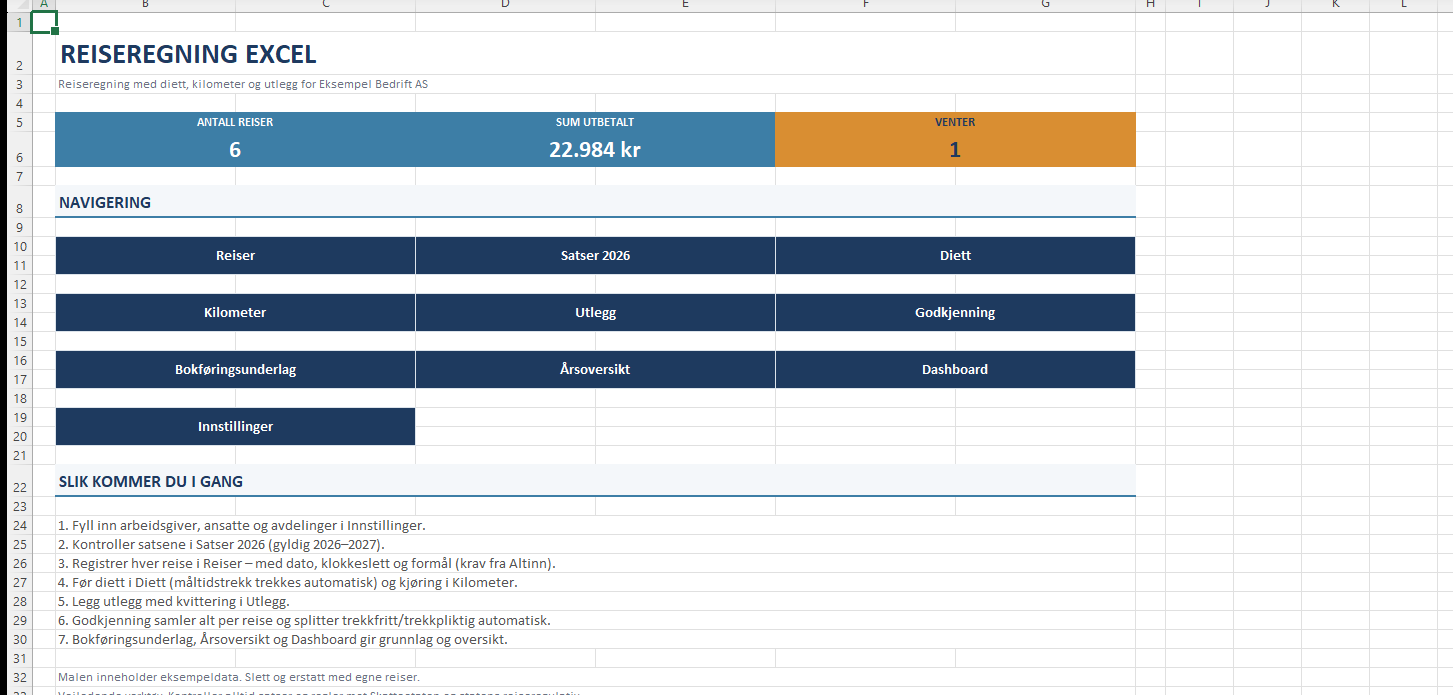
Task: Select column E header
Action: (685, 5)
